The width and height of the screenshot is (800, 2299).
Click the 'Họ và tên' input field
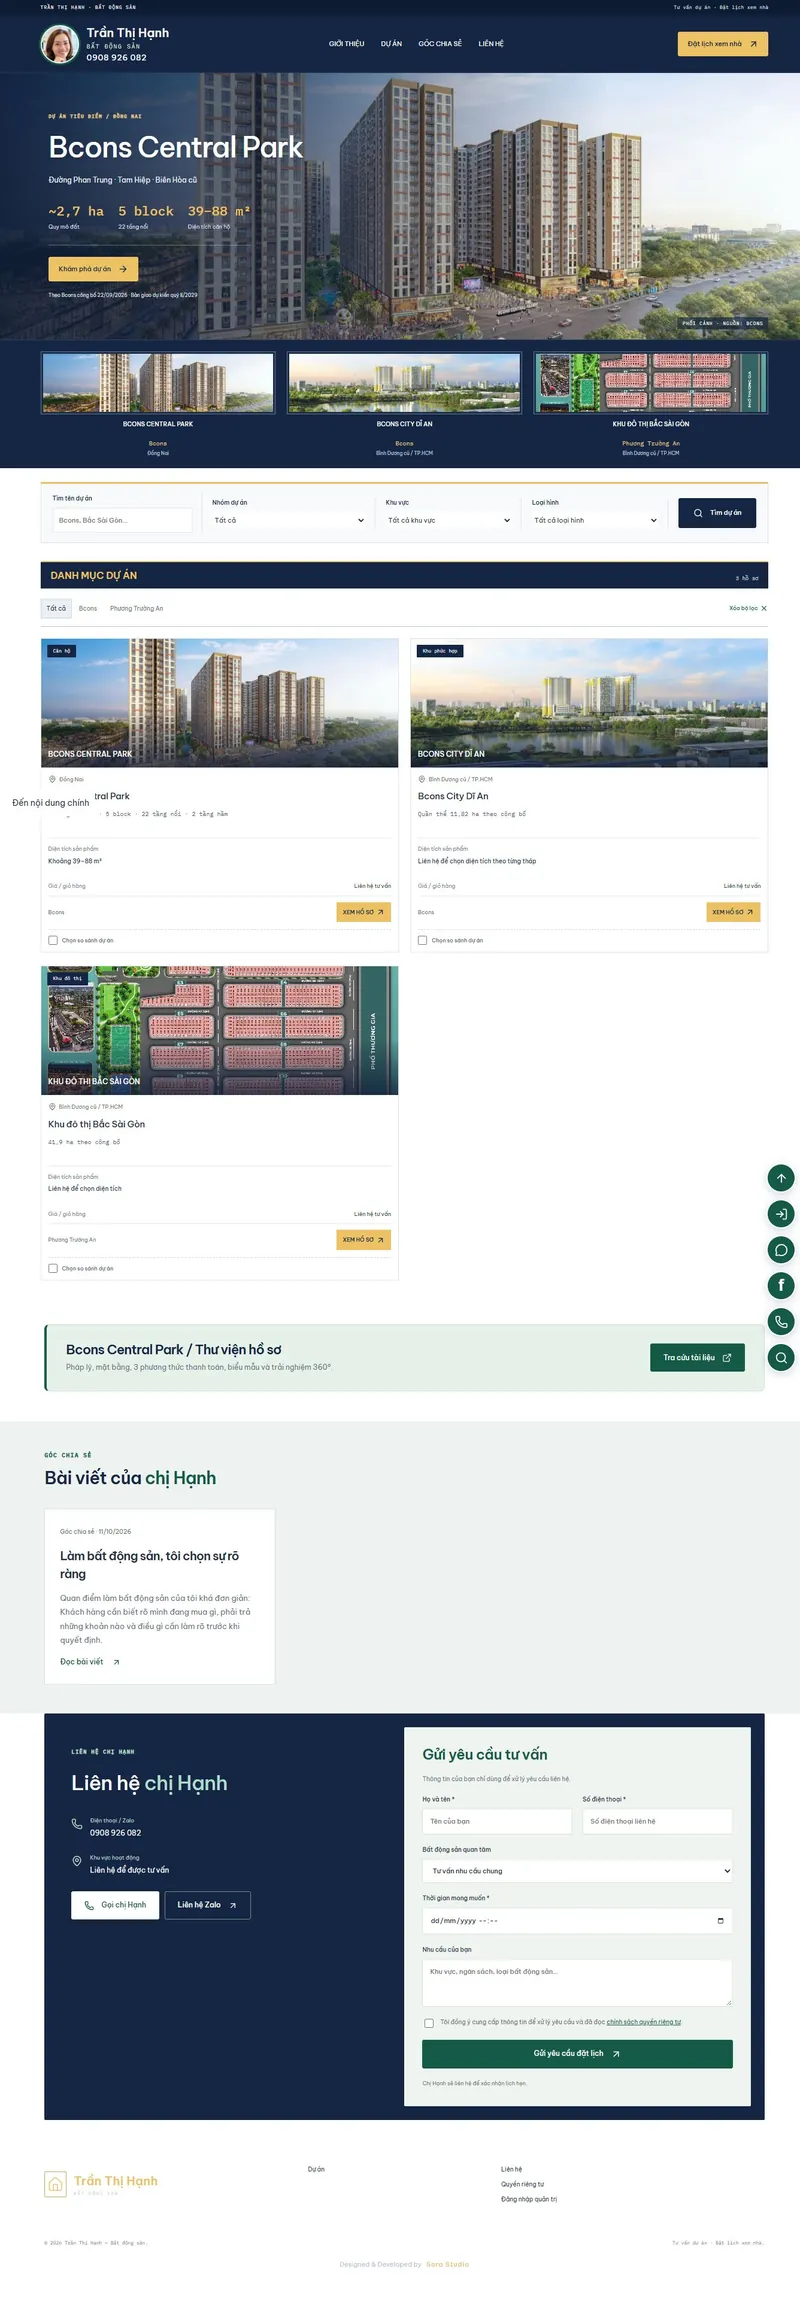tap(497, 1822)
